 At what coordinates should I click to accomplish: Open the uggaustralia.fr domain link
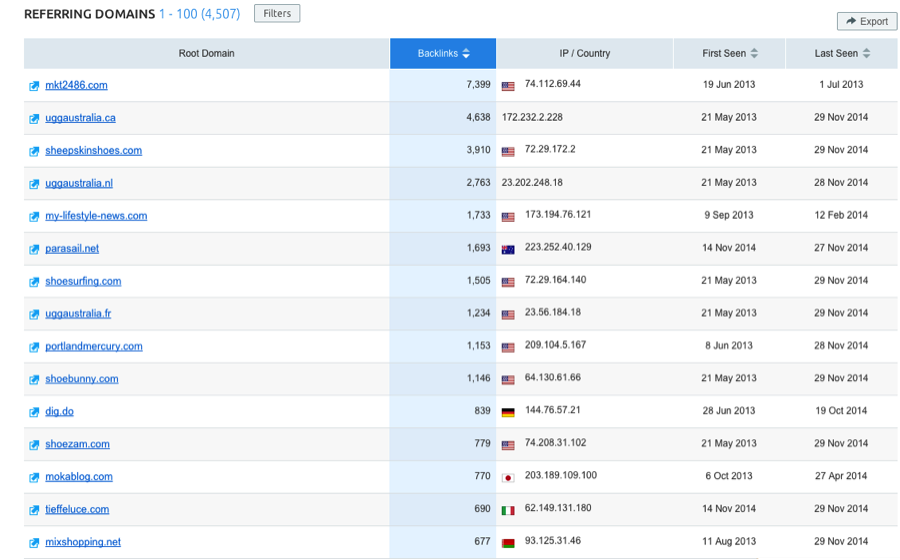point(78,313)
